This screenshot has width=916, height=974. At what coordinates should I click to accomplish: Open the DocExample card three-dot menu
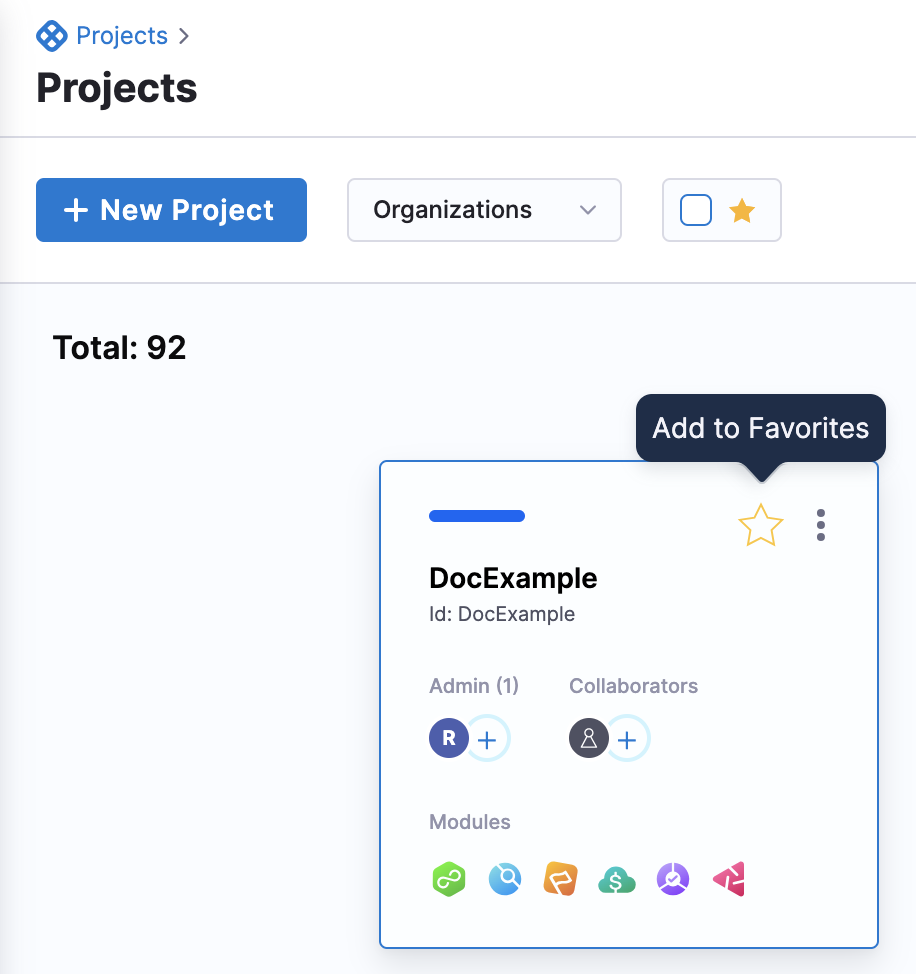[821, 525]
